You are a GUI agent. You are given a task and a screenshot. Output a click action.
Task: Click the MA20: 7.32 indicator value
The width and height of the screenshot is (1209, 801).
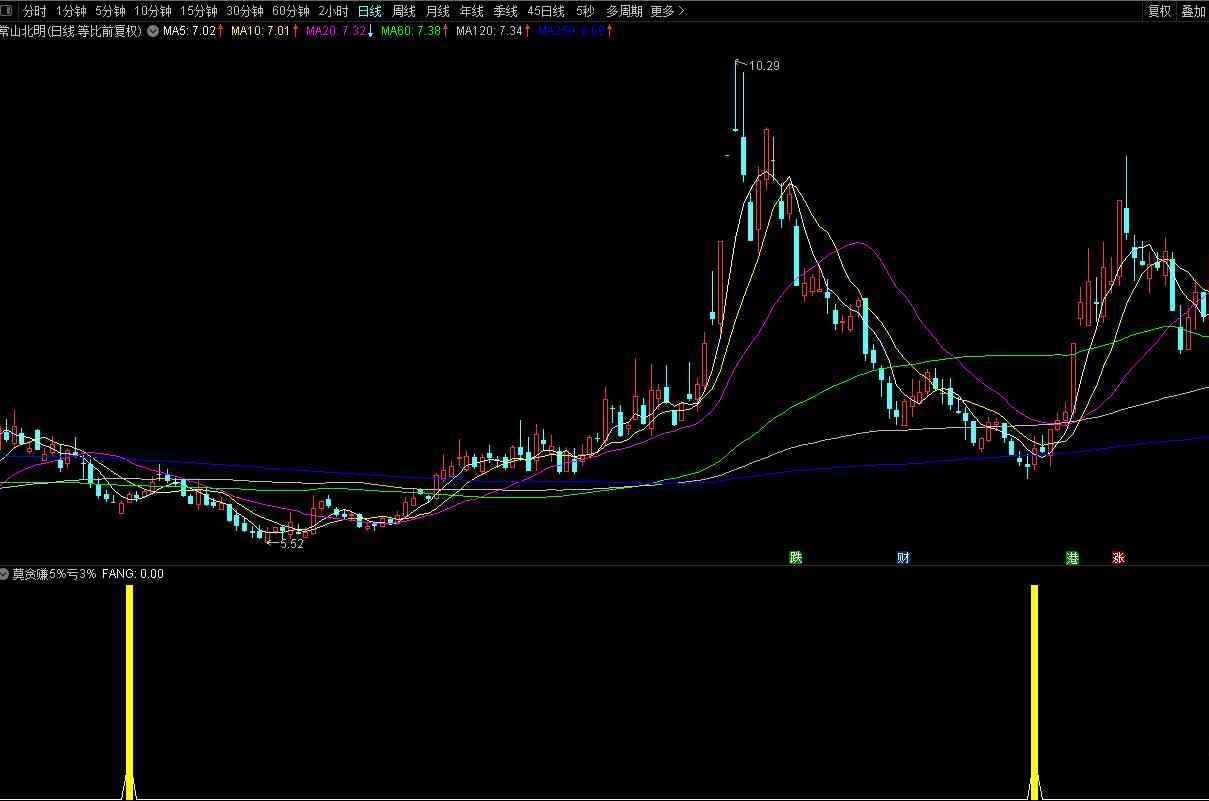pyautogui.click(x=335, y=31)
